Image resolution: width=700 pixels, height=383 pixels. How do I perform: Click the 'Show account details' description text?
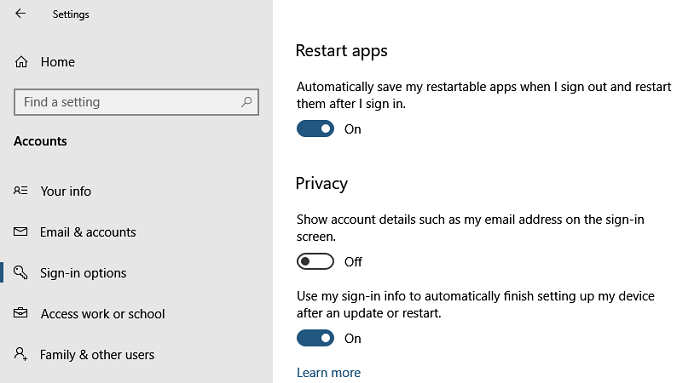pyautogui.click(x=471, y=228)
